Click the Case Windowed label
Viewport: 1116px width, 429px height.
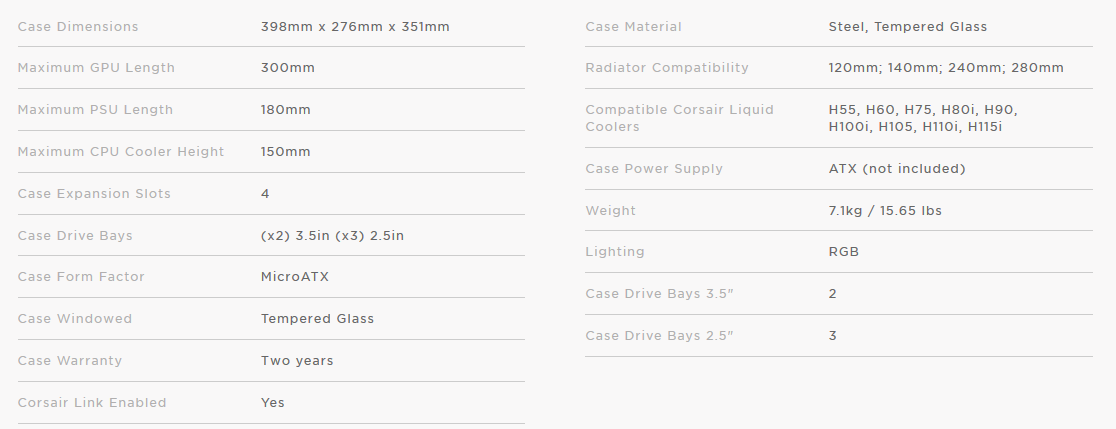75,319
